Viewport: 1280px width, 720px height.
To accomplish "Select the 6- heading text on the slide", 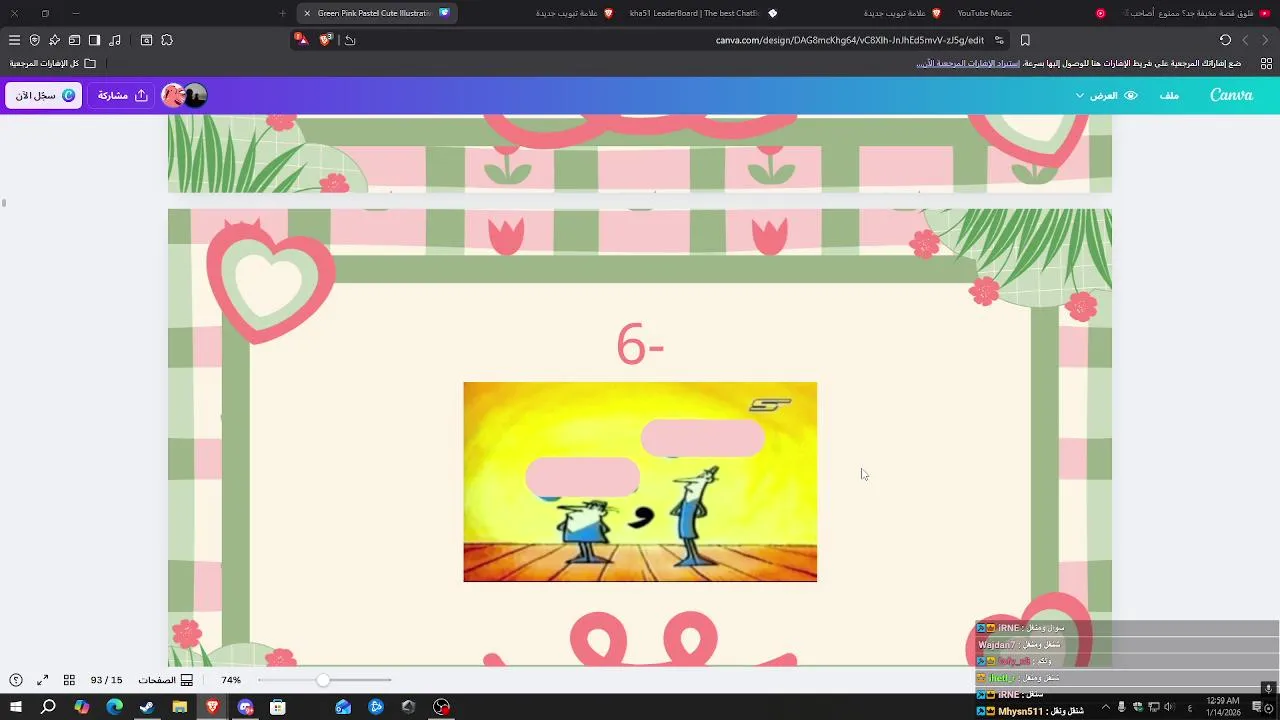I will pyautogui.click(x=640, y=345).
